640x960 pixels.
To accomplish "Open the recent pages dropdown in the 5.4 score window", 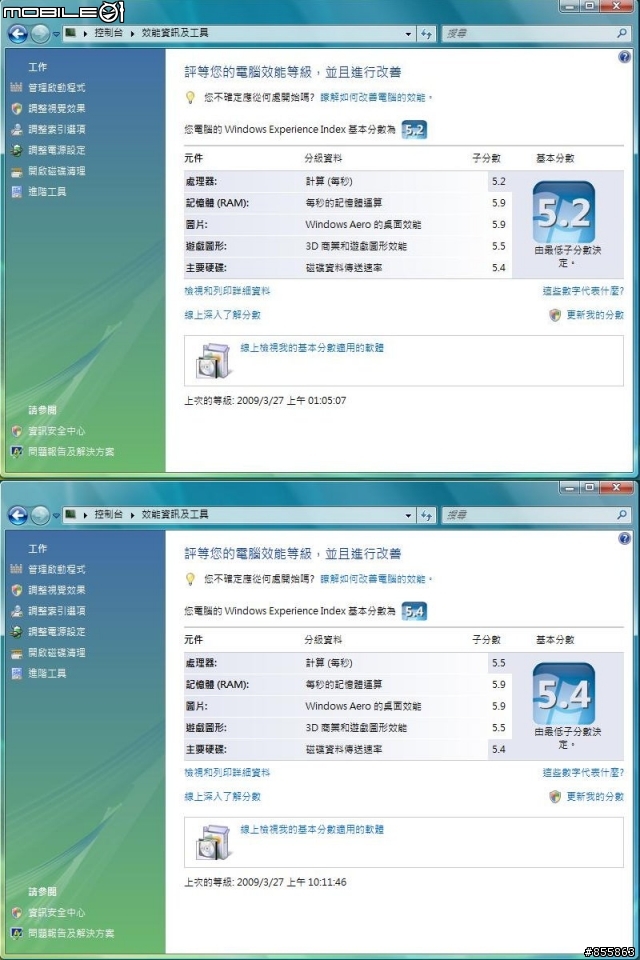I will coord(56,516).
